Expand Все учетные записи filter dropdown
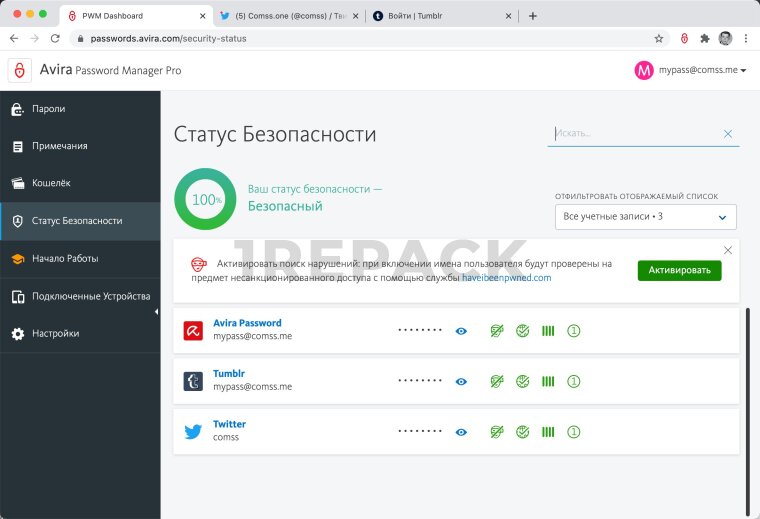Viewport: 760px width, 519px height. coord(646,217)
